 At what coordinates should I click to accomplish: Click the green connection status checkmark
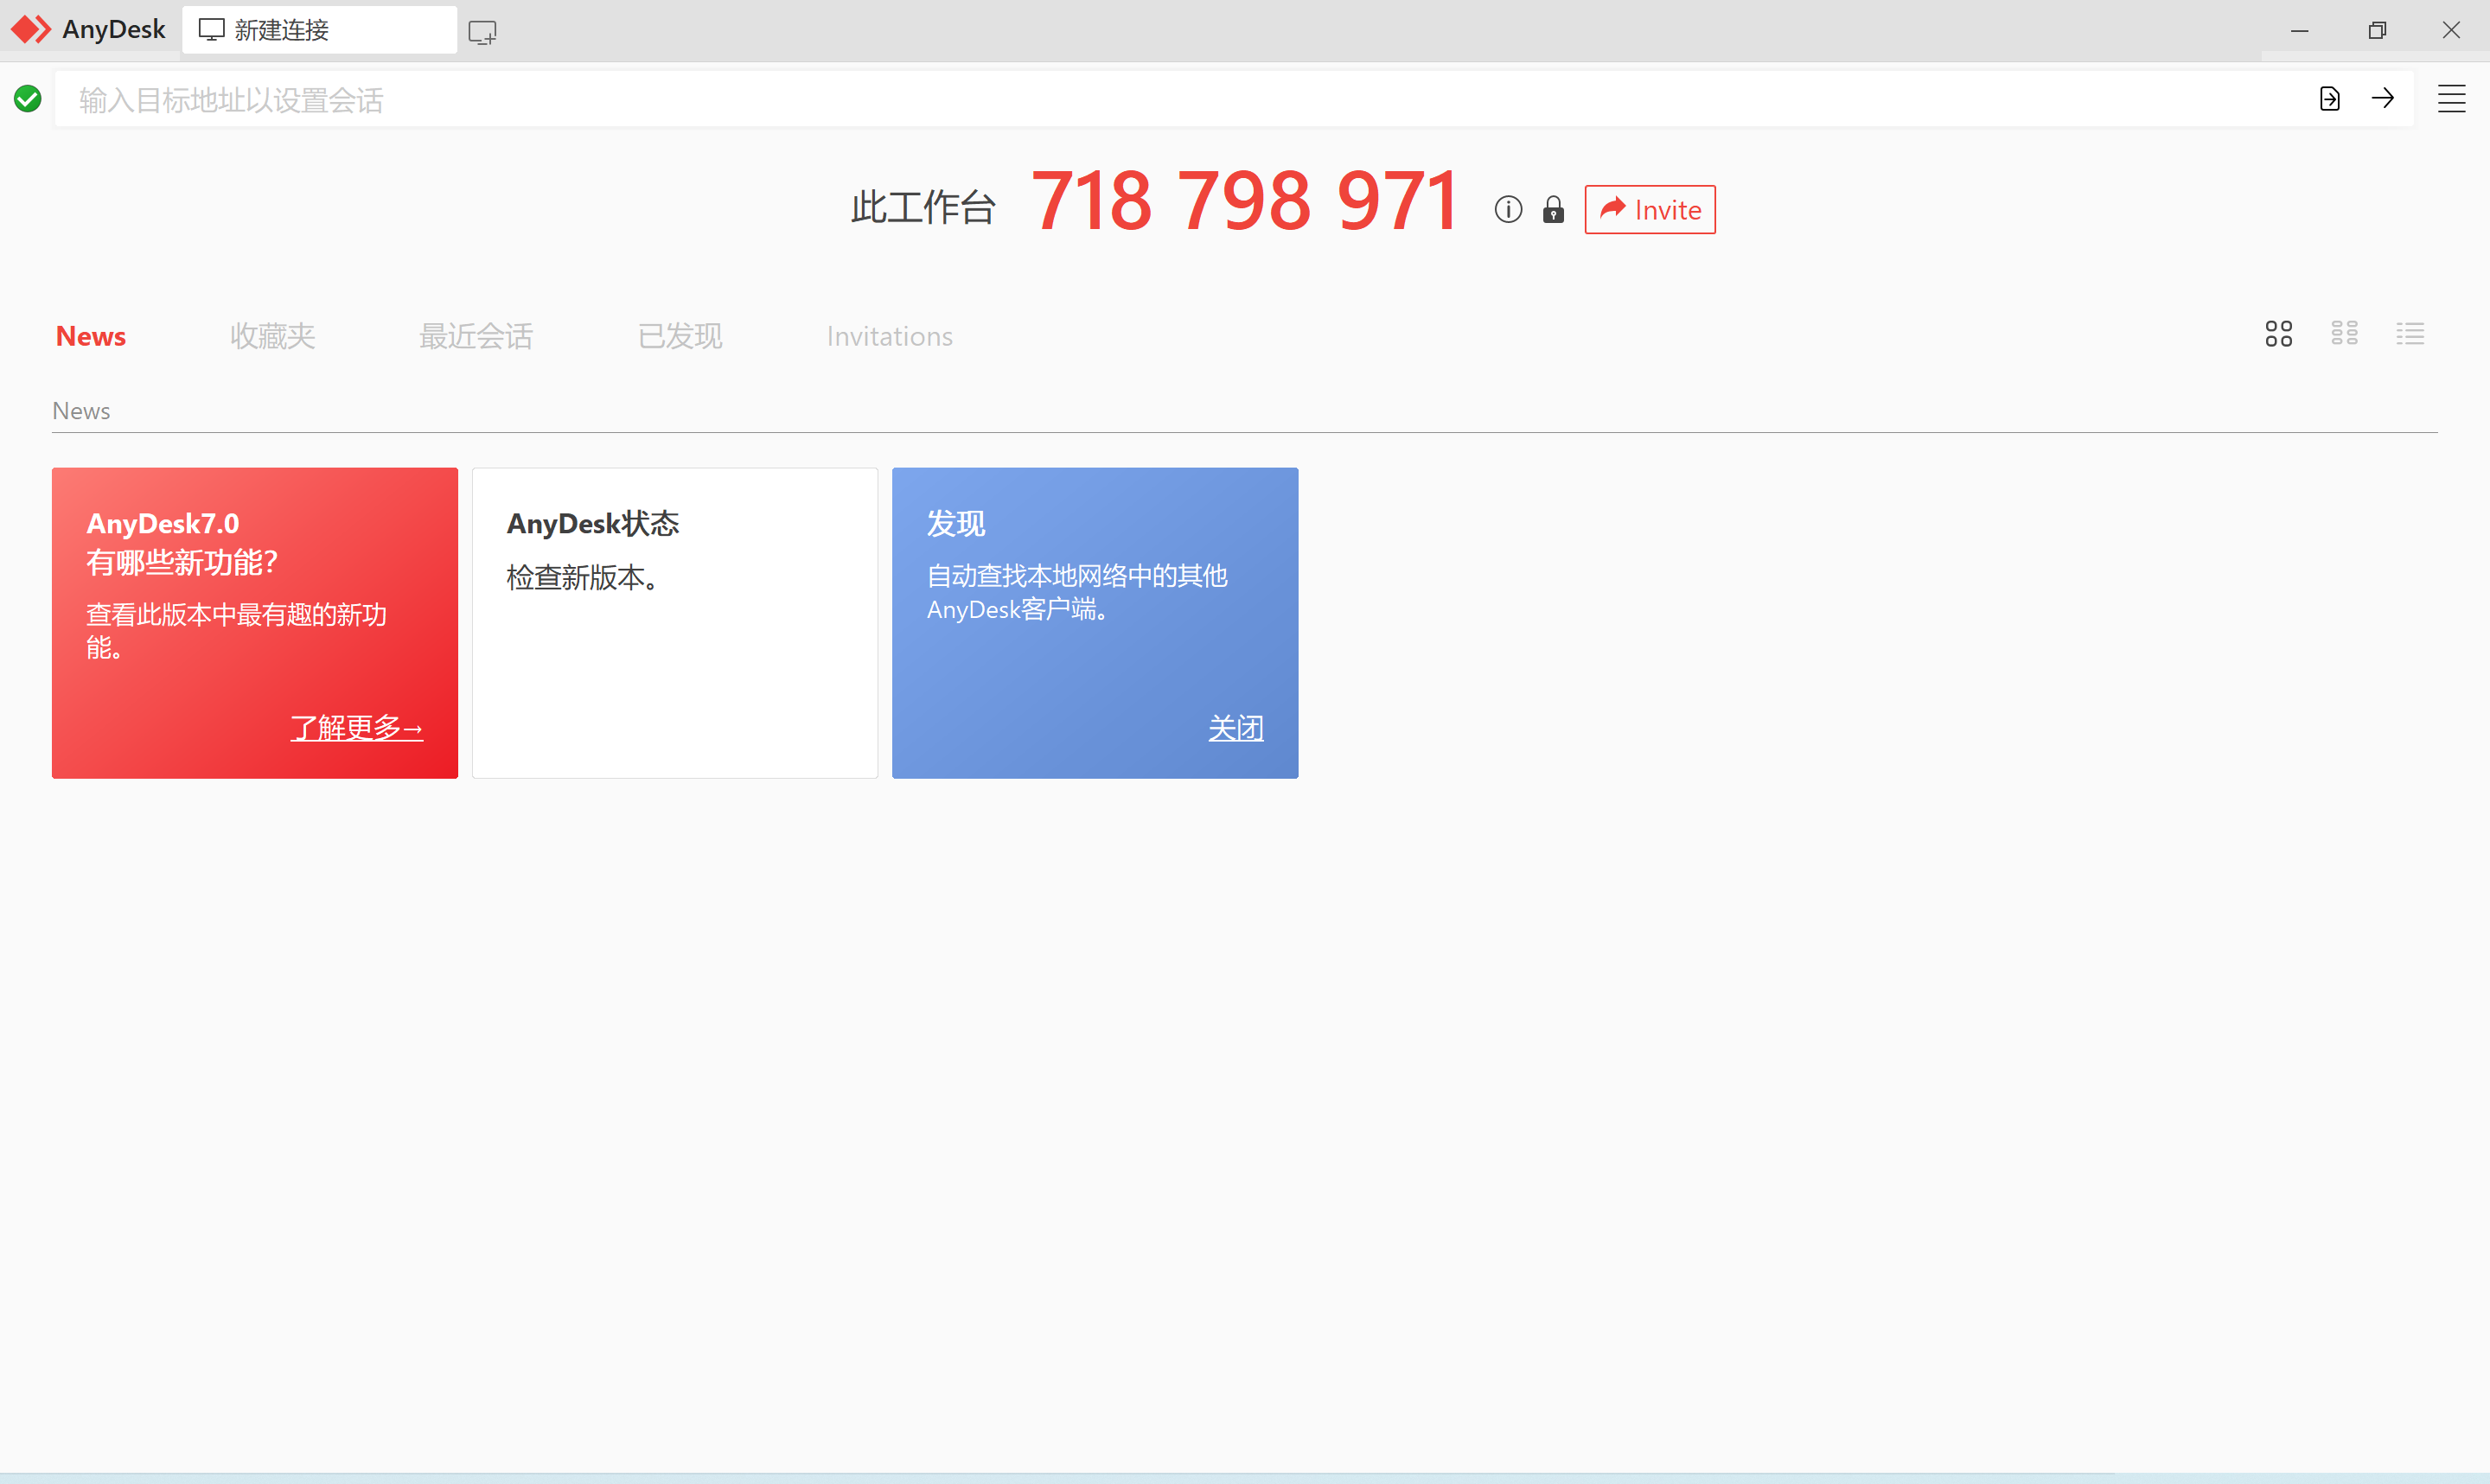pyautogui.click(x=28, y=97)
